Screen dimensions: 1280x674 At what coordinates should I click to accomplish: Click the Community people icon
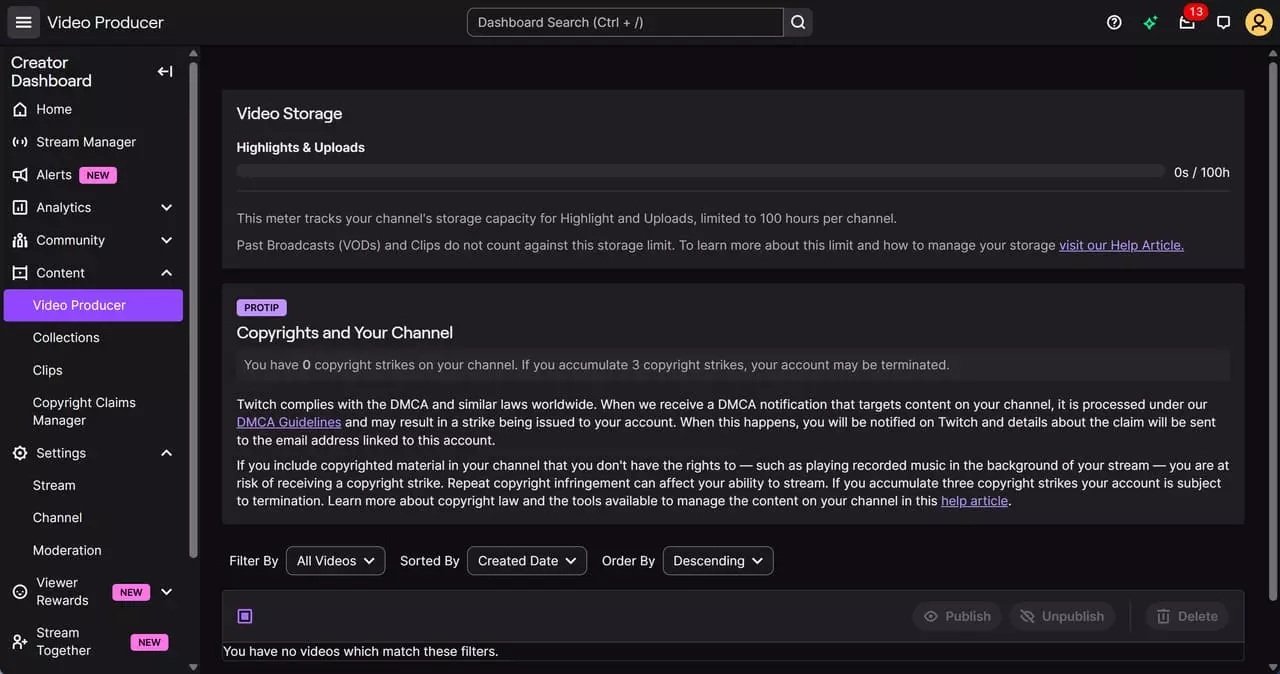(20, 240)
